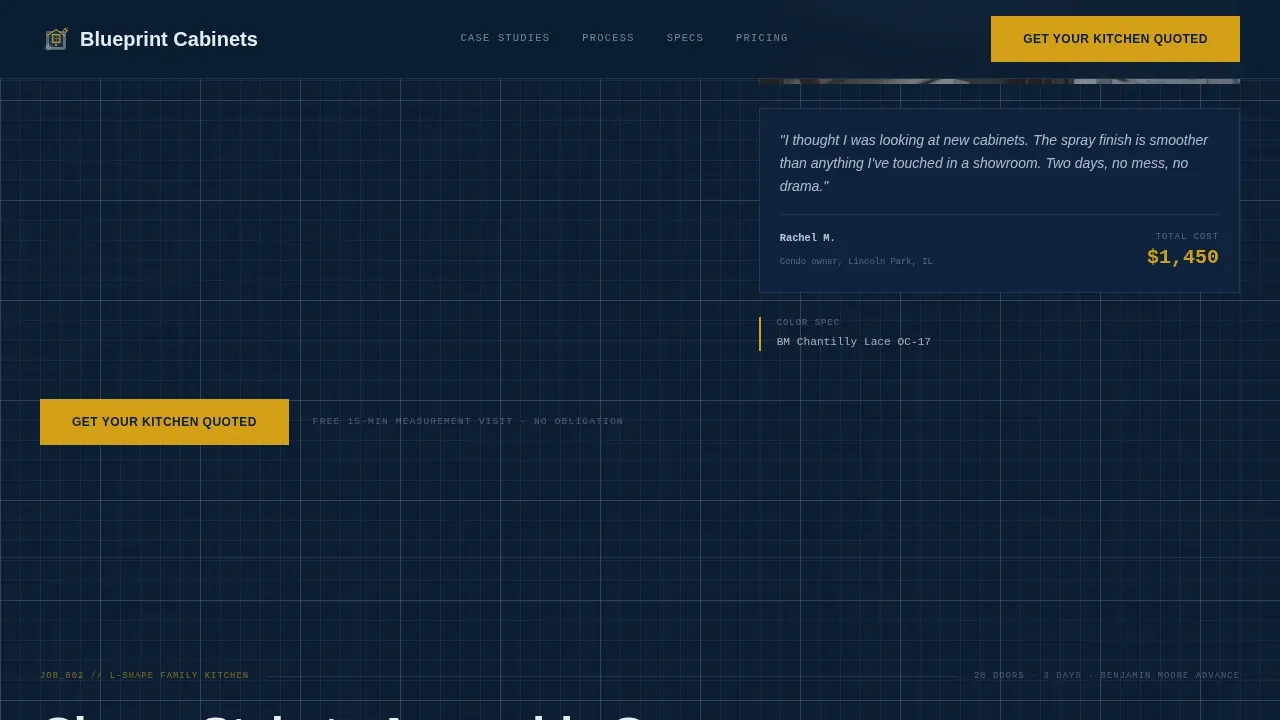Open the Case Studies nav item
The height and width of the screenshot is (720, 1280).
[505, 38]
